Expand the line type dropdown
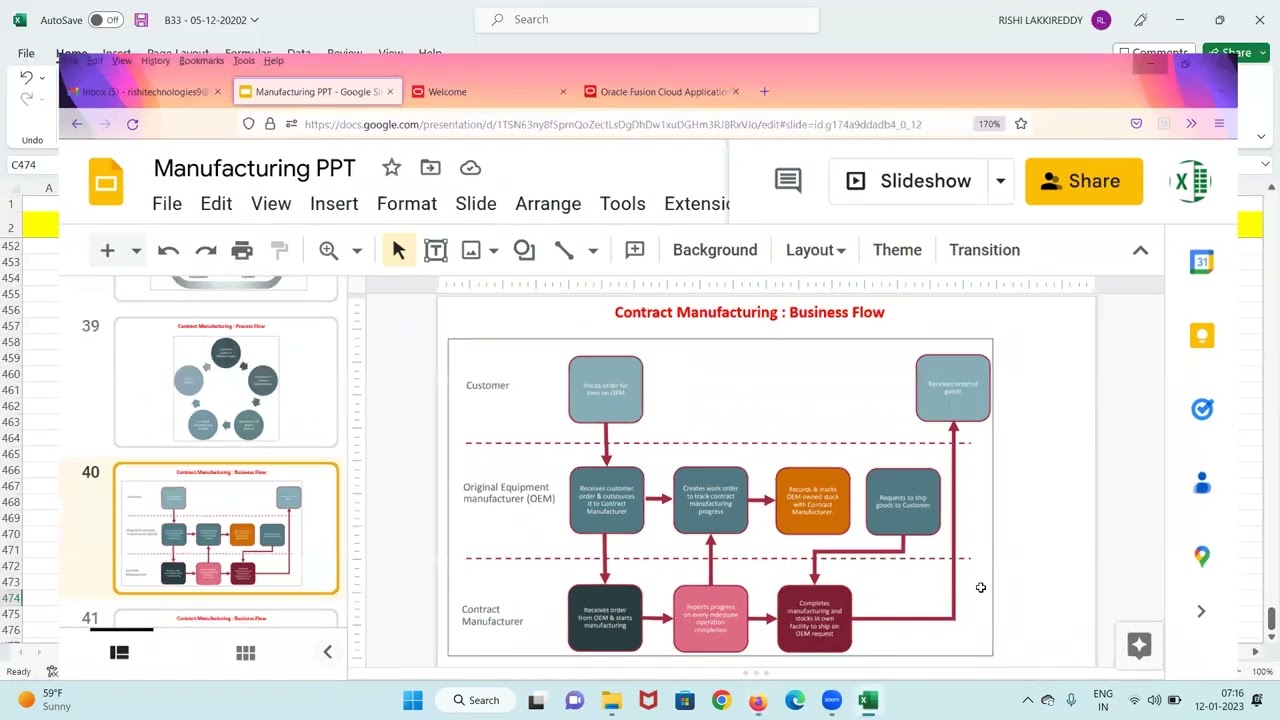This screenshot has height=720, width=1280. click(593, 250)
